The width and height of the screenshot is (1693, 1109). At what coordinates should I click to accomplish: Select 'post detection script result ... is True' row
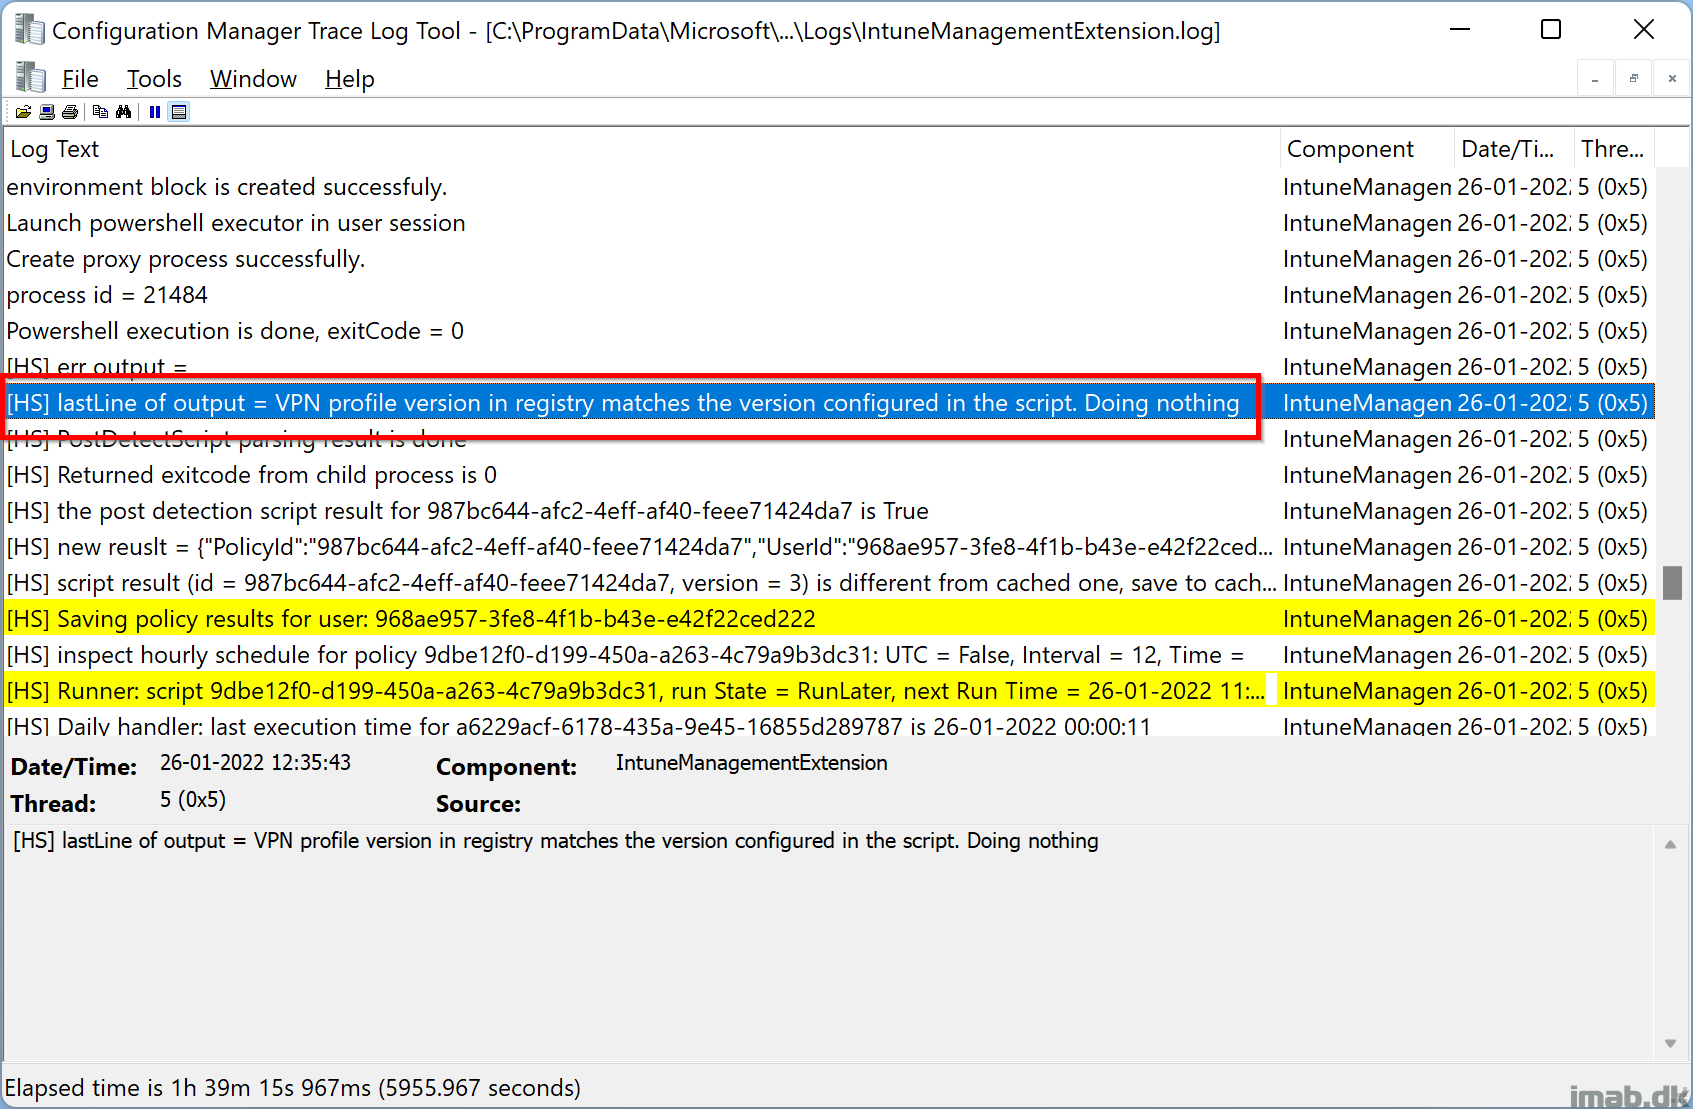pos(829,511)
